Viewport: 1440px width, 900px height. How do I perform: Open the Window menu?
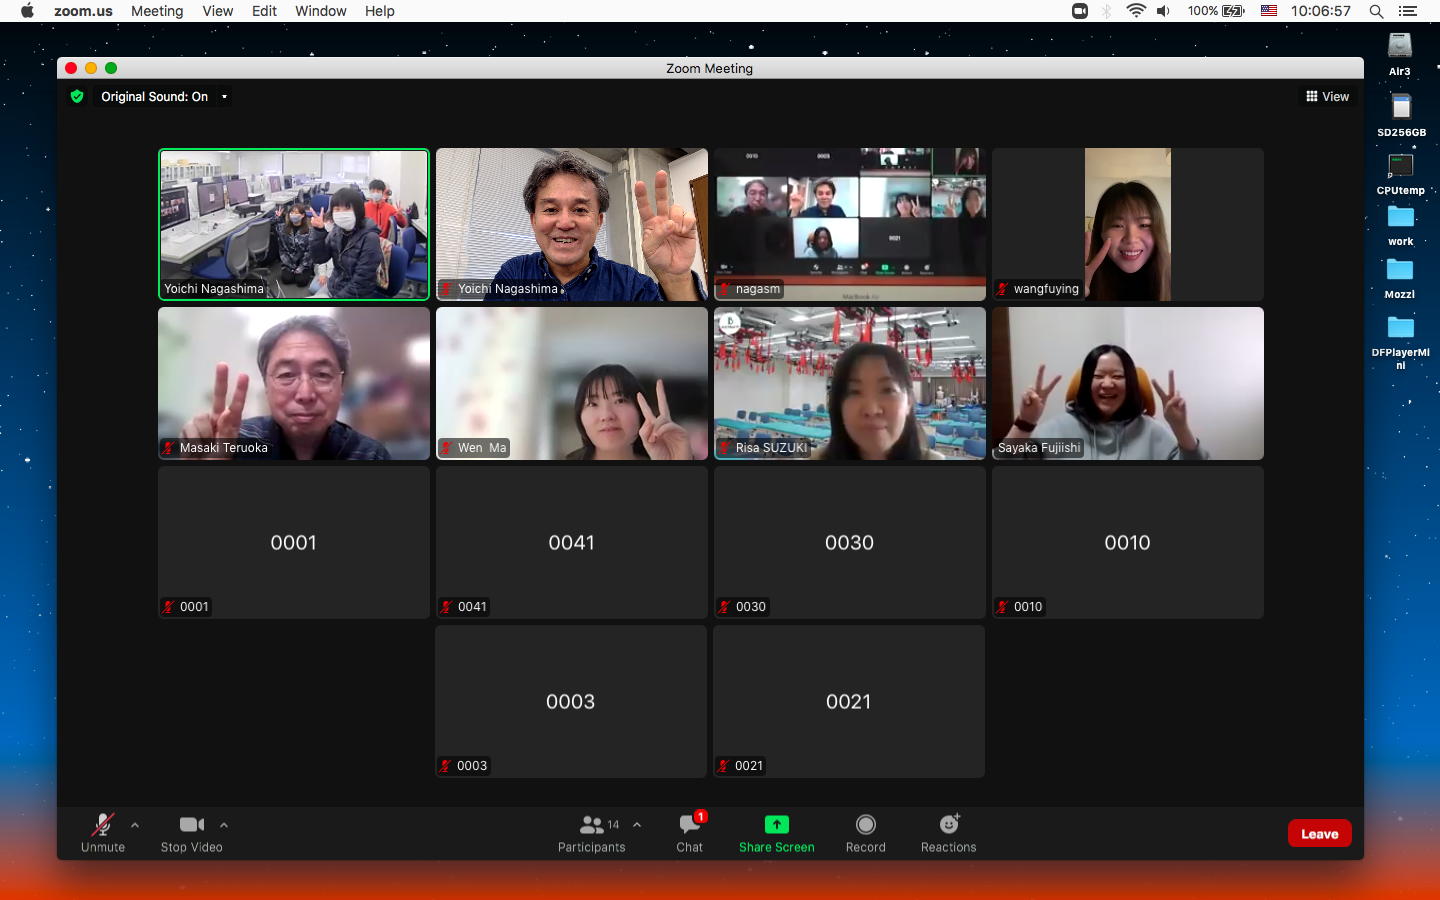321,11
